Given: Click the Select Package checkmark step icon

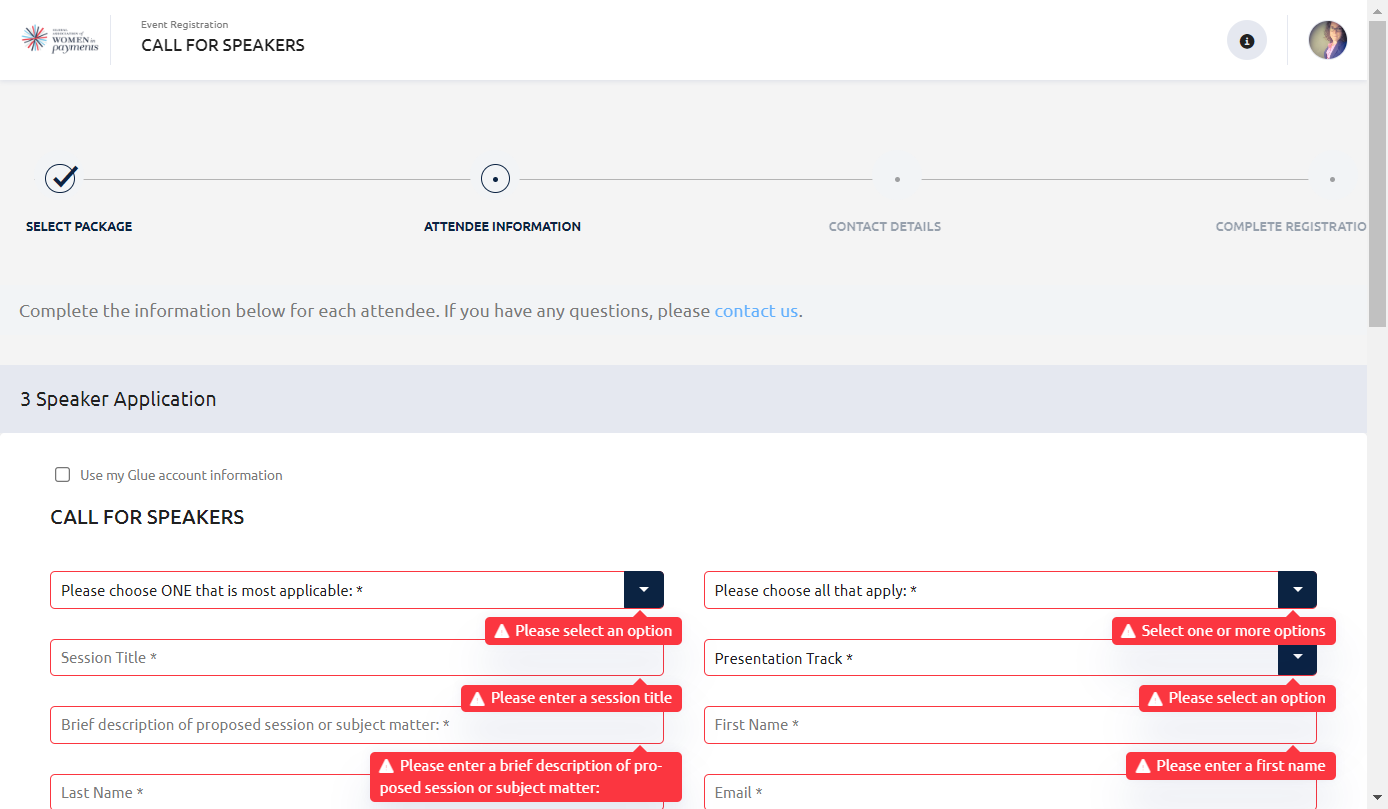Looking at the screenshot, I should (x=61, y=179).
